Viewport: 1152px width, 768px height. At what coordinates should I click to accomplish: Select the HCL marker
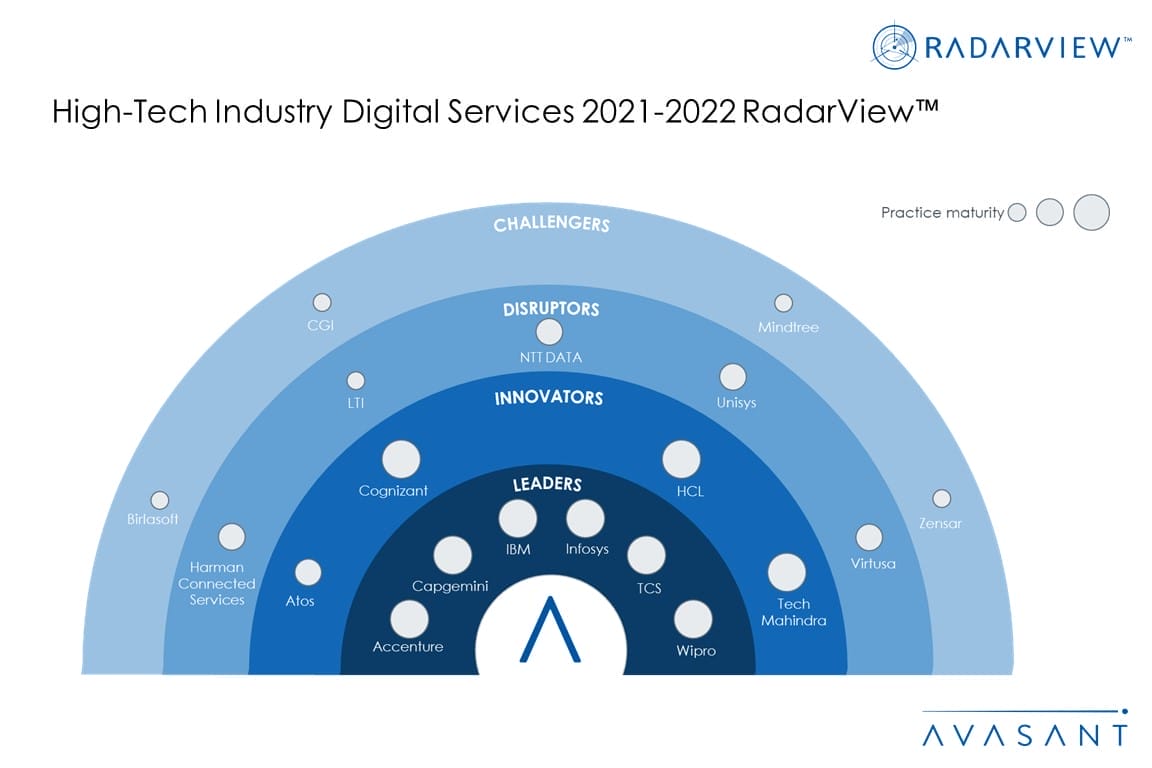(x=681, y=460)
